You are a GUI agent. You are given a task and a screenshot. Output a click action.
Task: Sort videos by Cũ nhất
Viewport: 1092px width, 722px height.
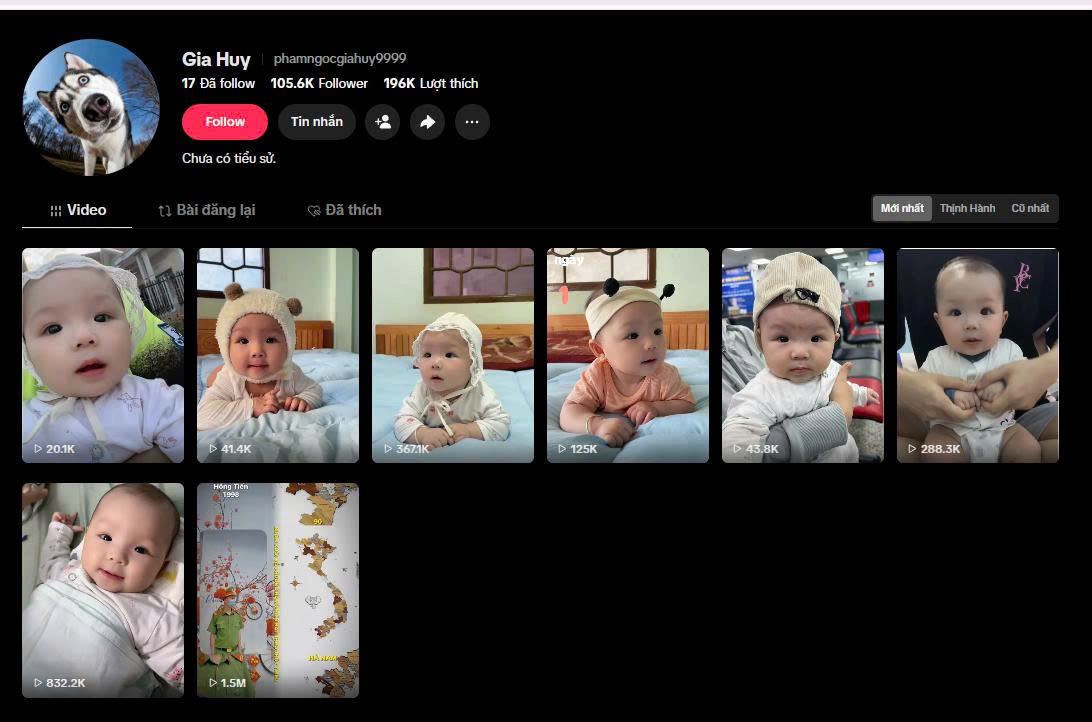(1030, 208)
